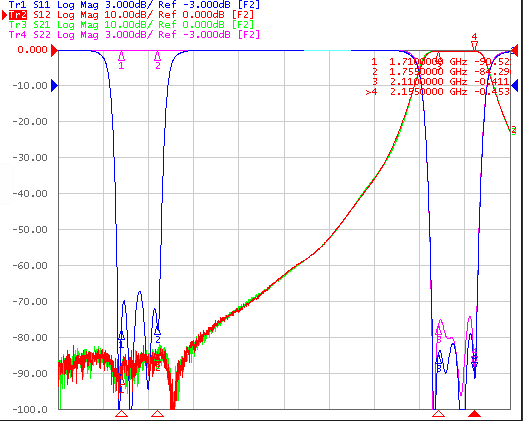Viewport: 523px width, 421px height.
Task: Click the blue reference arrow on the right edge
Action: tap(515, 85)
